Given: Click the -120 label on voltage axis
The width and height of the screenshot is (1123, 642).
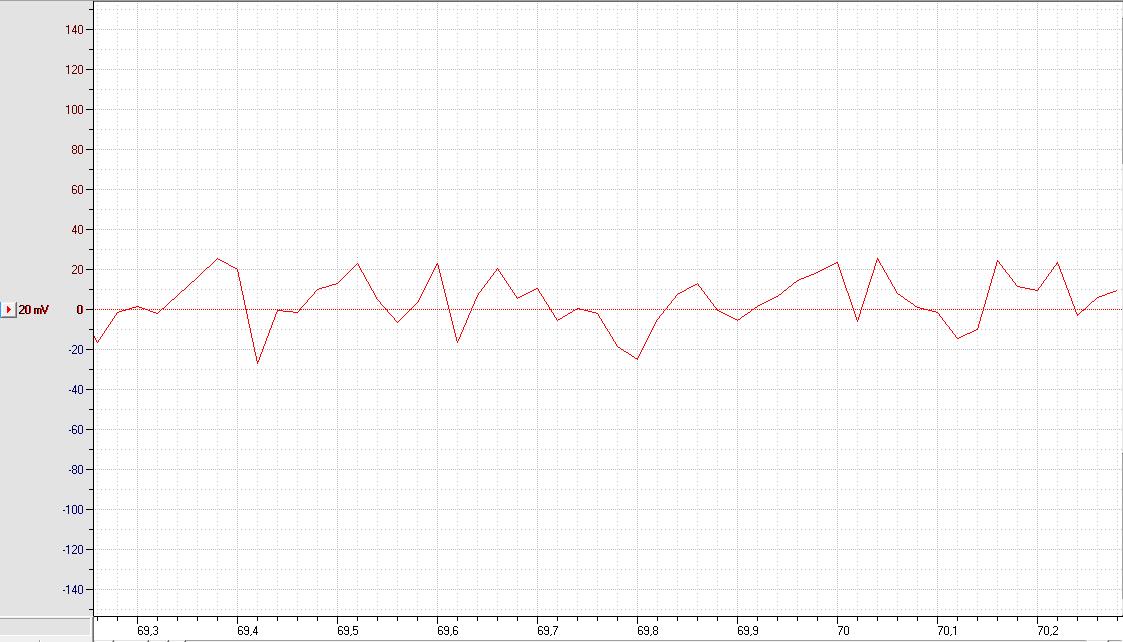Looking at the screenshot, I should click(x=72, y=550).
